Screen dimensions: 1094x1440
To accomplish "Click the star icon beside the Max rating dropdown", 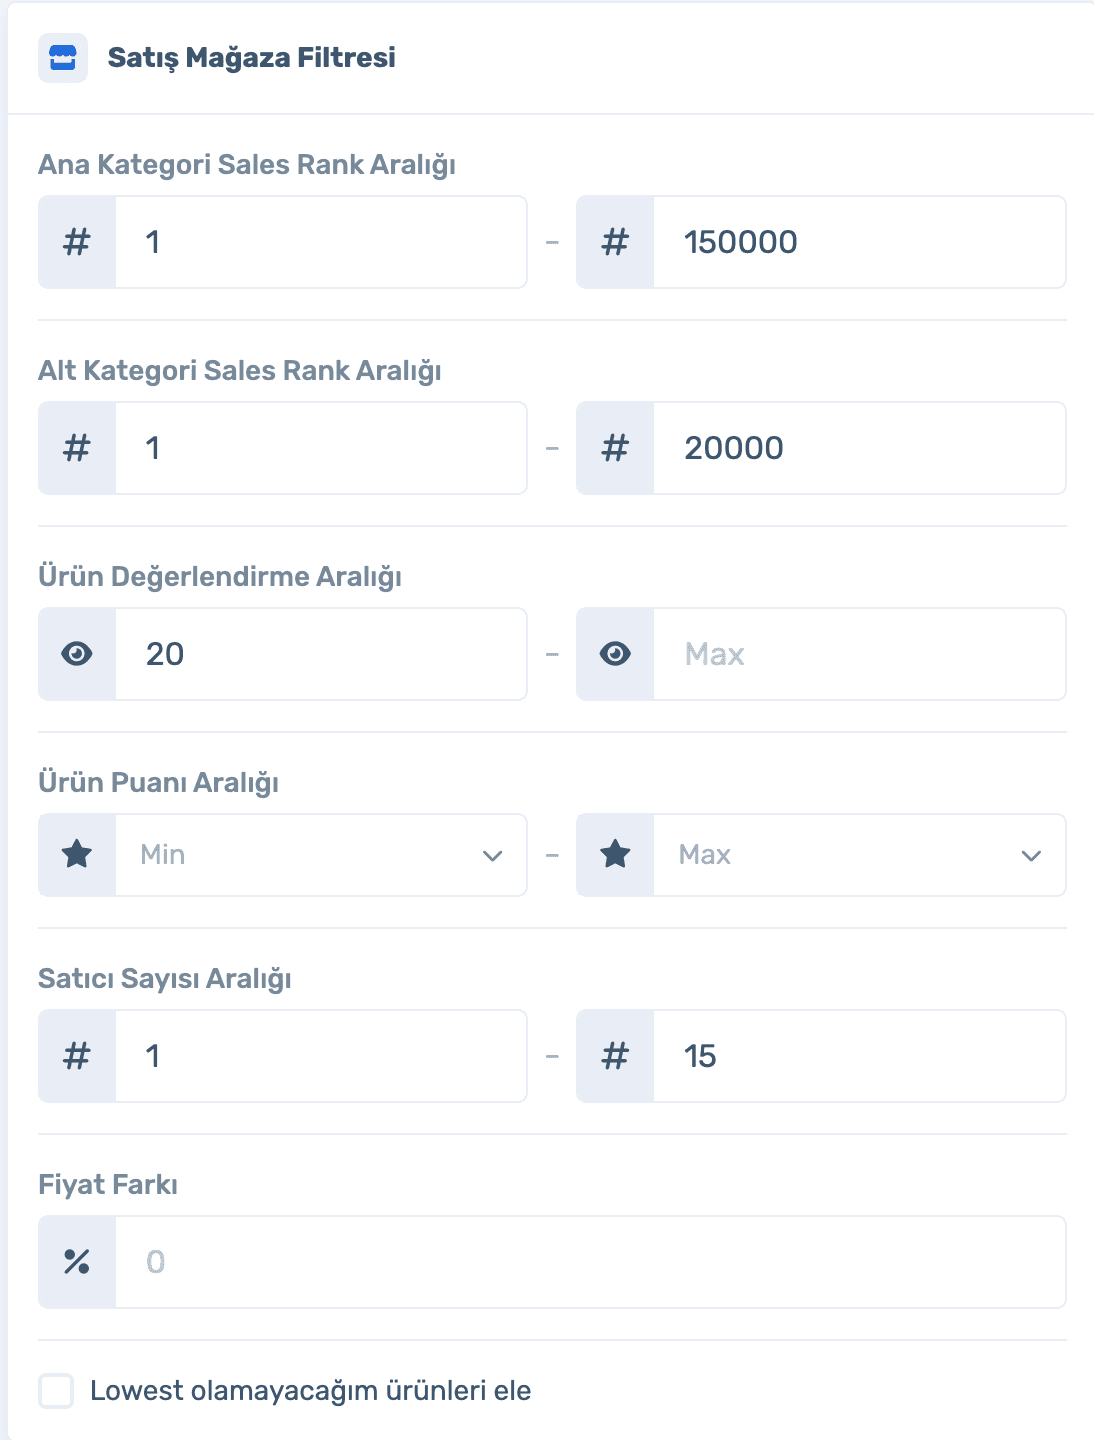I will (615, 854).
